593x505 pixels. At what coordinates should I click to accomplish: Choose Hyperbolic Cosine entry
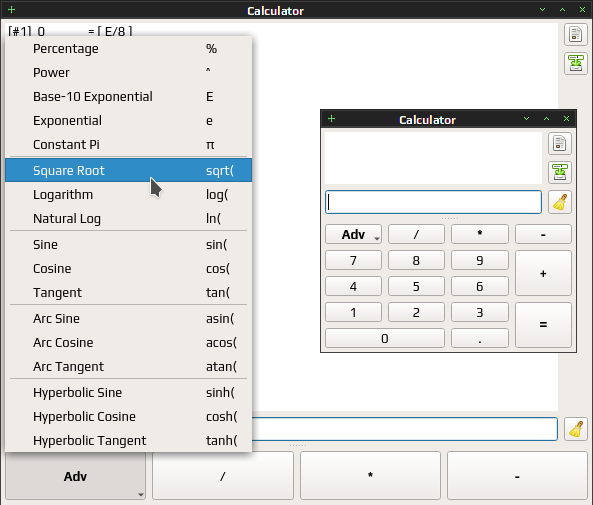128,416
